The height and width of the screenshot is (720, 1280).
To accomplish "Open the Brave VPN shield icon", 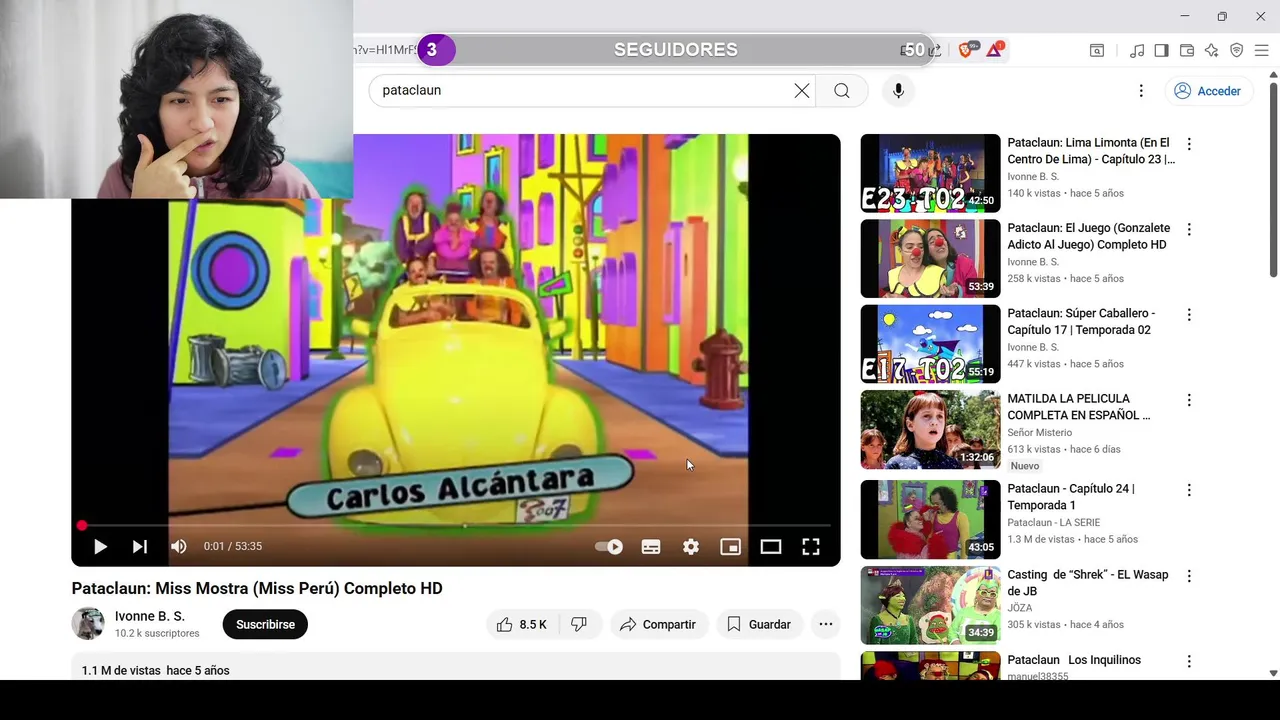I will point(1236,50).
